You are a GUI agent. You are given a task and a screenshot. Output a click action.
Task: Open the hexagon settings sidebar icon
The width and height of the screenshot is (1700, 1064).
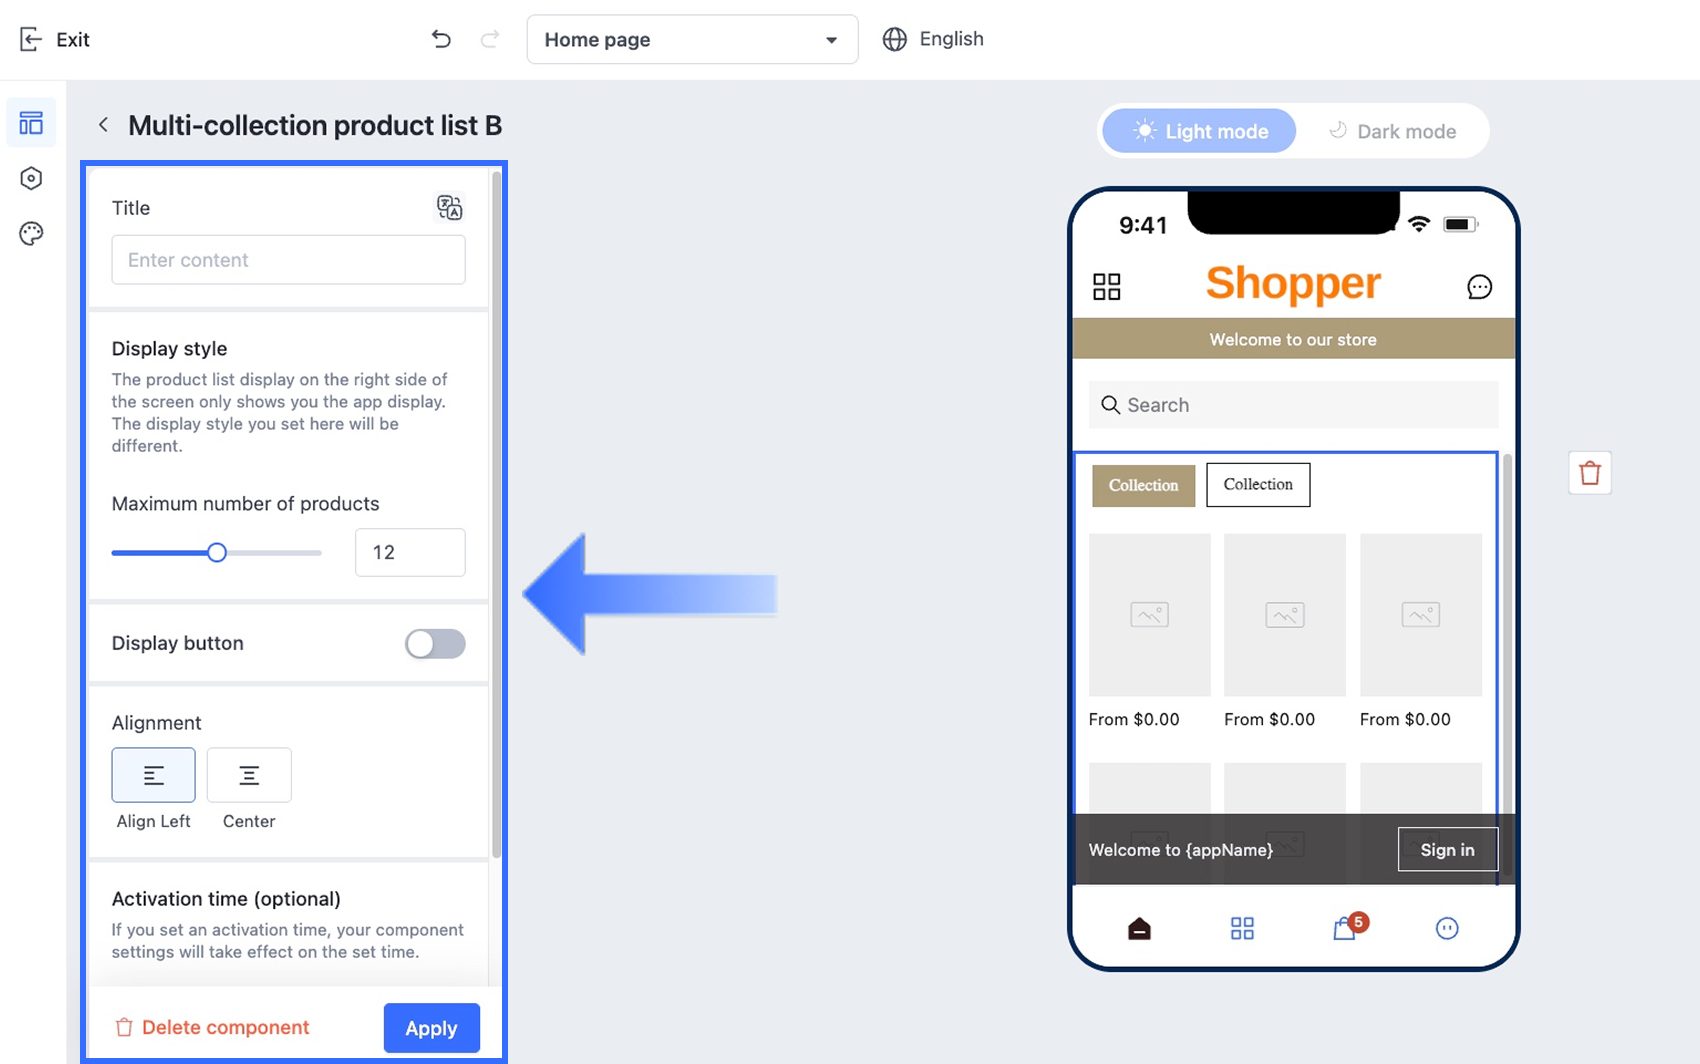[x=31, y=178]
